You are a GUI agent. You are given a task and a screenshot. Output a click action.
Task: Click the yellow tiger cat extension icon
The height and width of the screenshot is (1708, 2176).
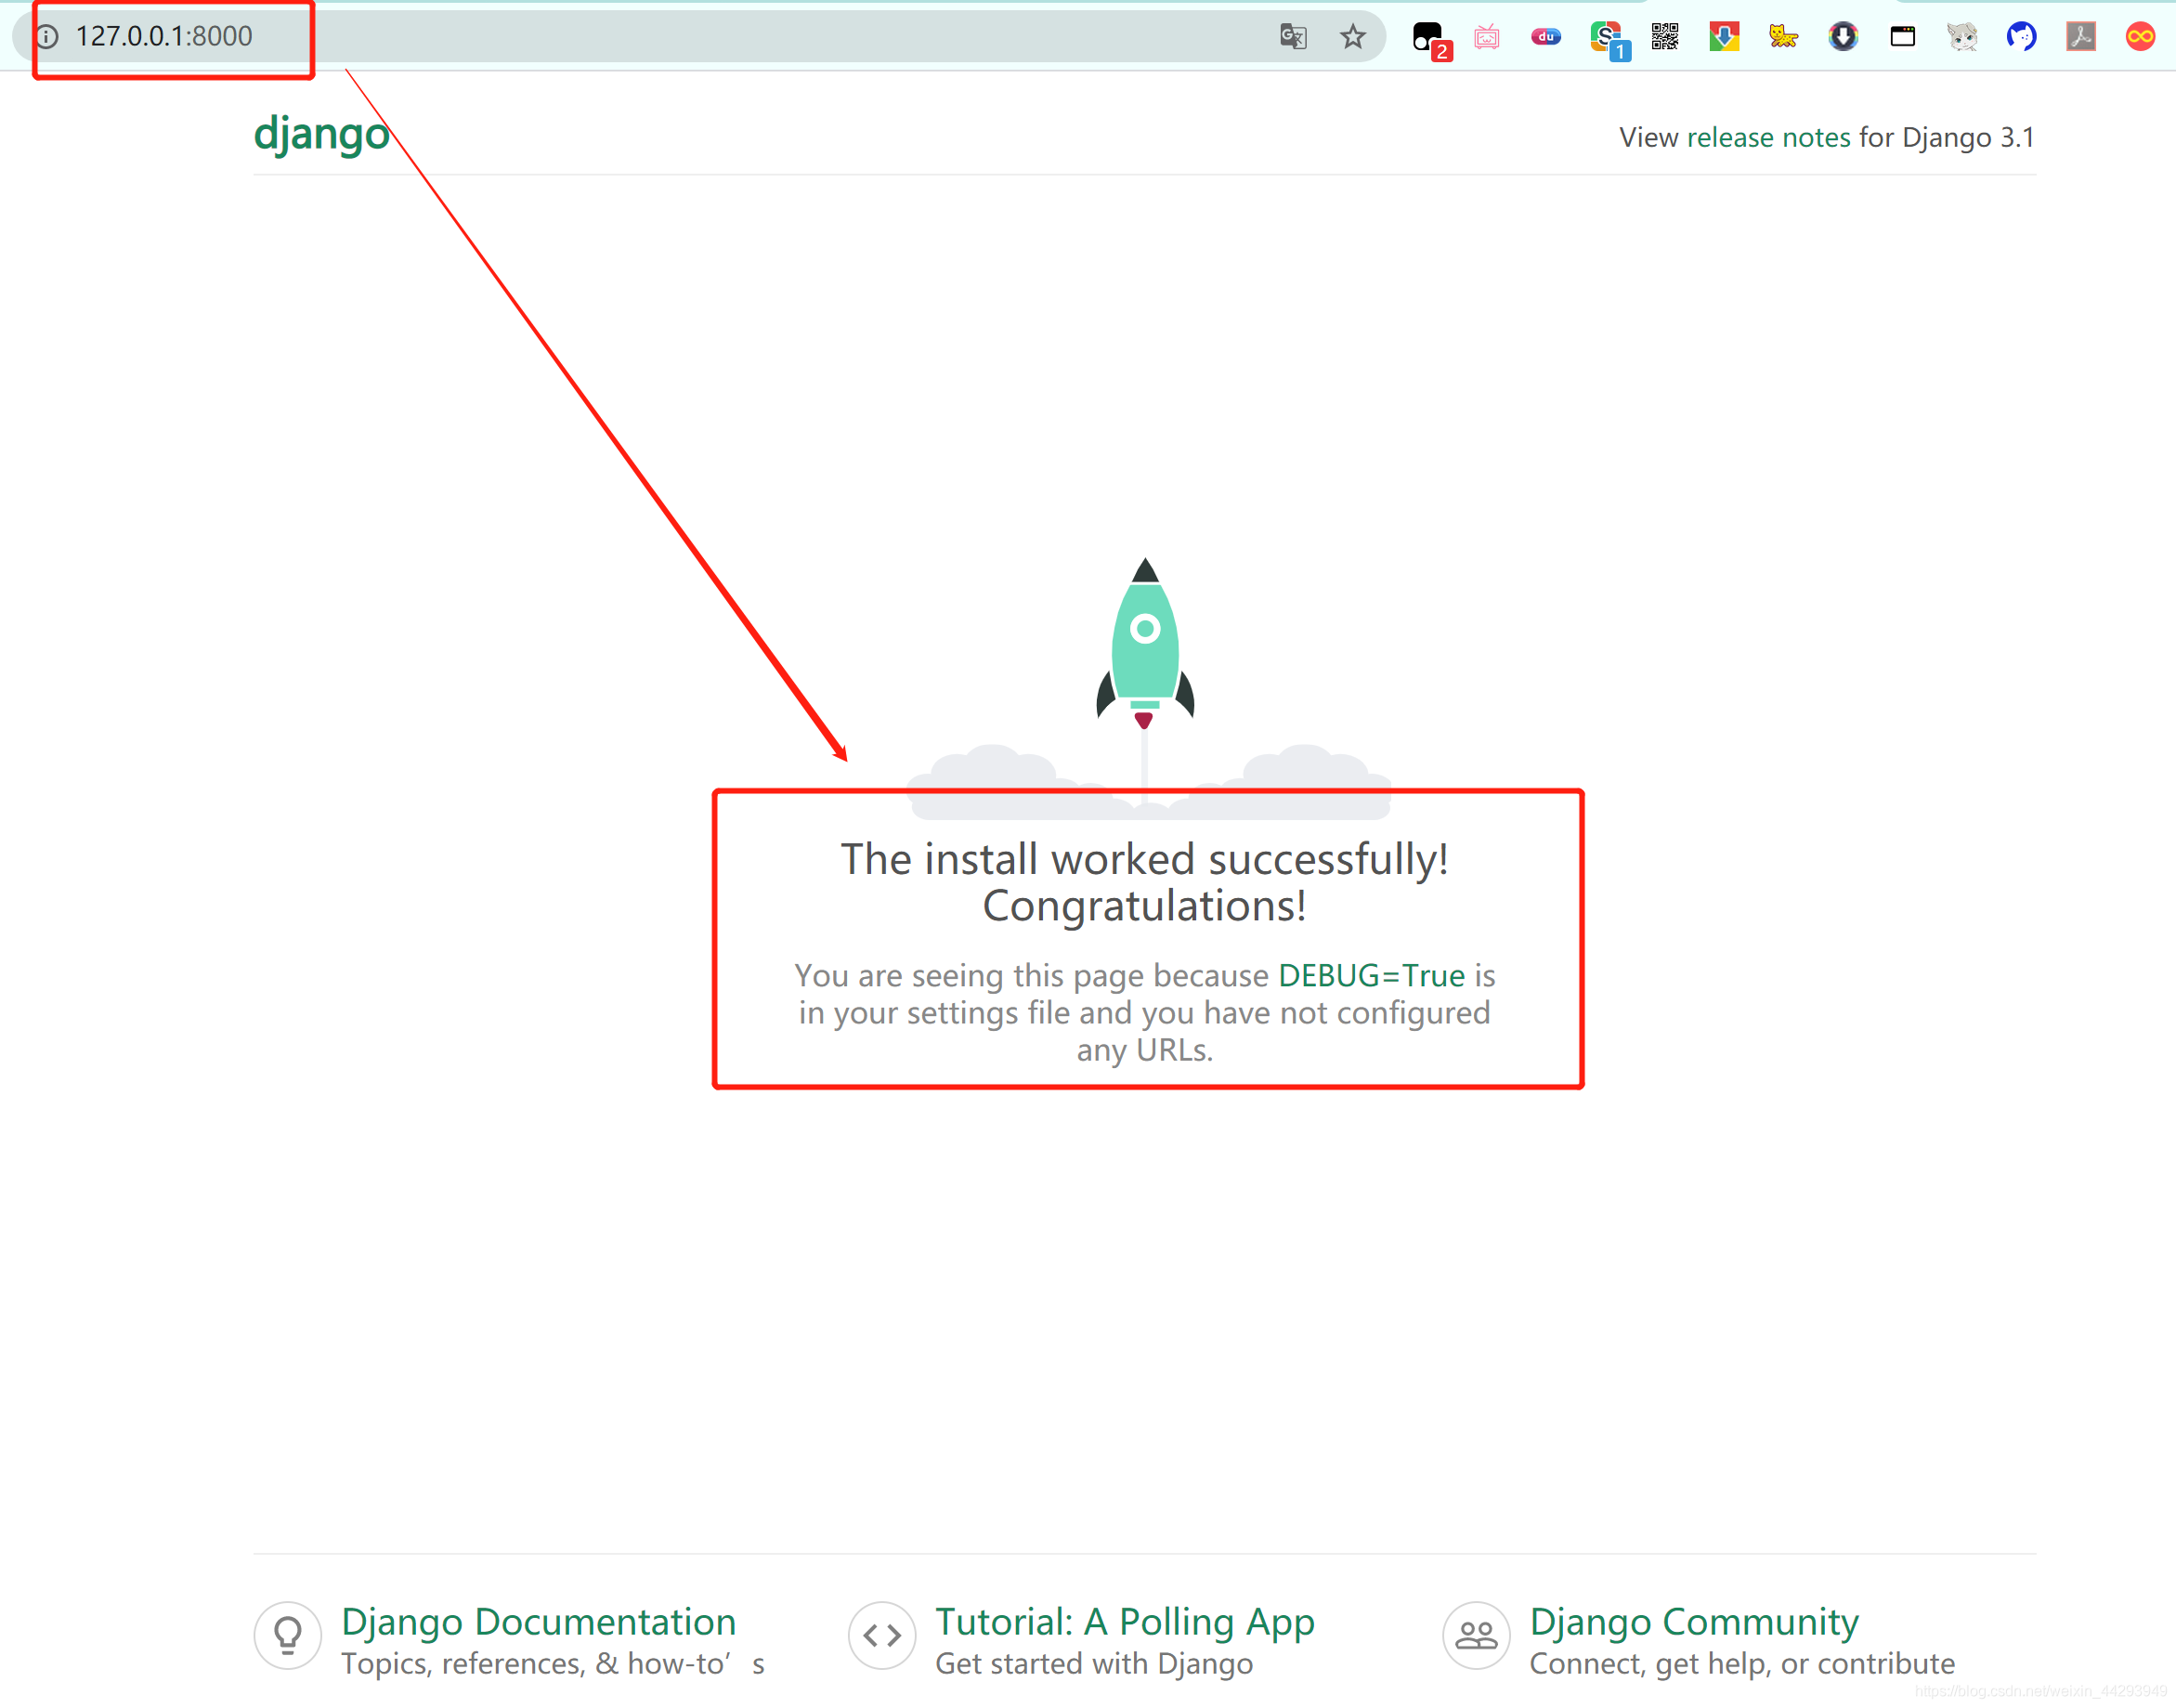1783,37
